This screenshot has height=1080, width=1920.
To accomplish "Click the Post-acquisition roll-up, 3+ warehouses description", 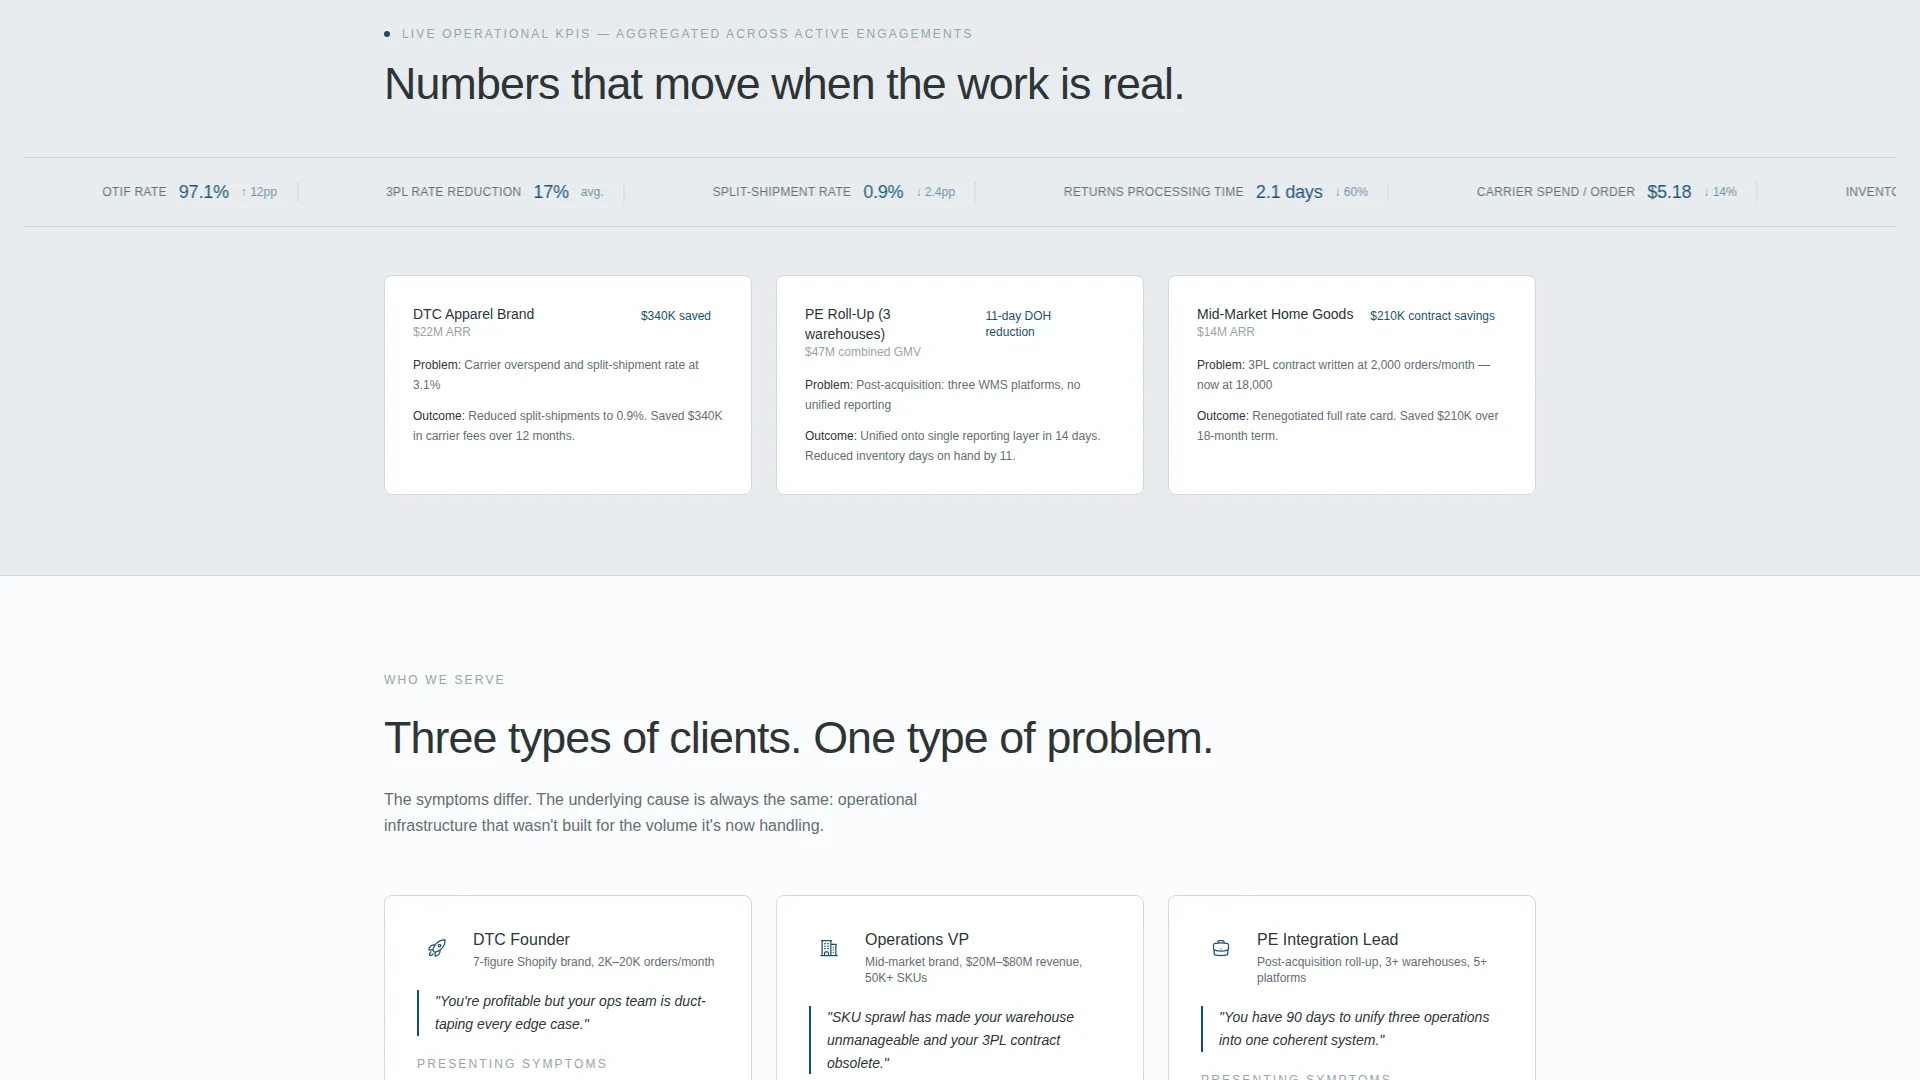I will click(x=1371, y=970).
